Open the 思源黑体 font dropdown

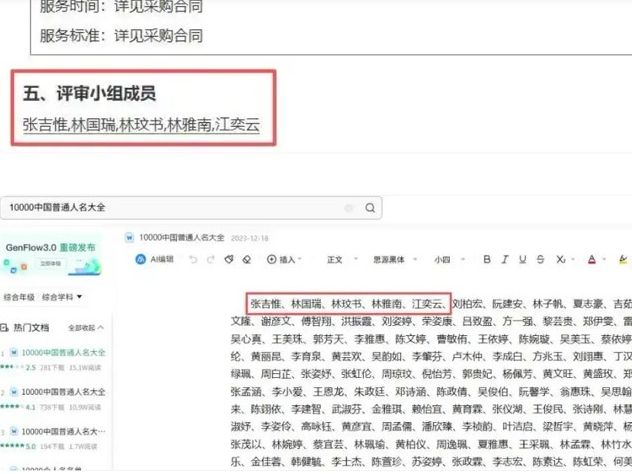point(389,259)
